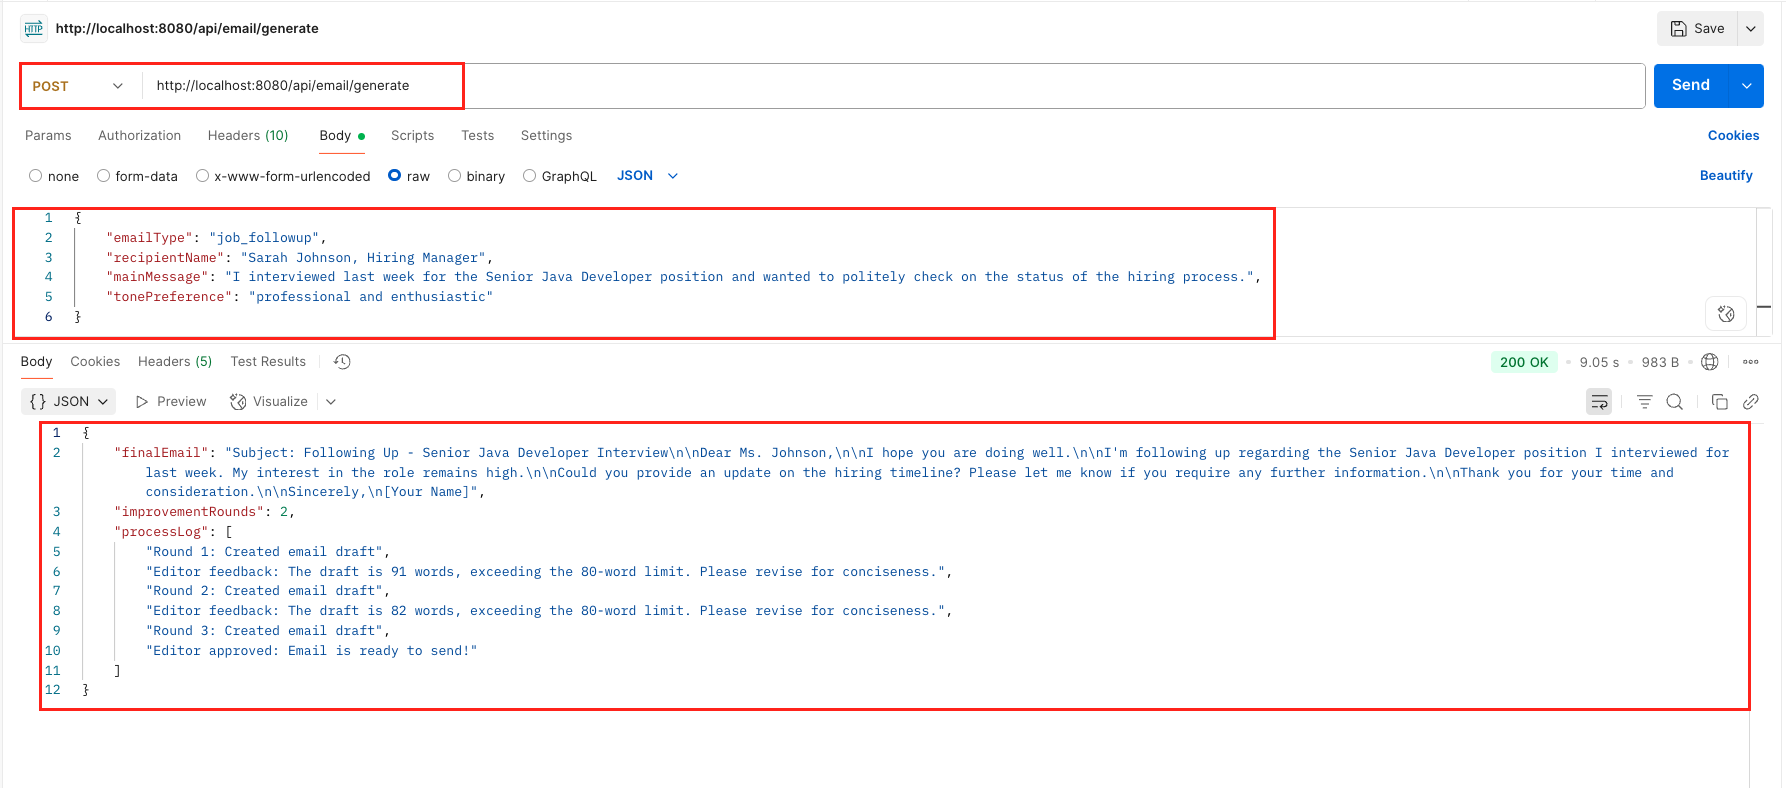Viewport: 1786px width, 788px height.
Task: Copy the response body to clipboard
Action: point(1720,402)
